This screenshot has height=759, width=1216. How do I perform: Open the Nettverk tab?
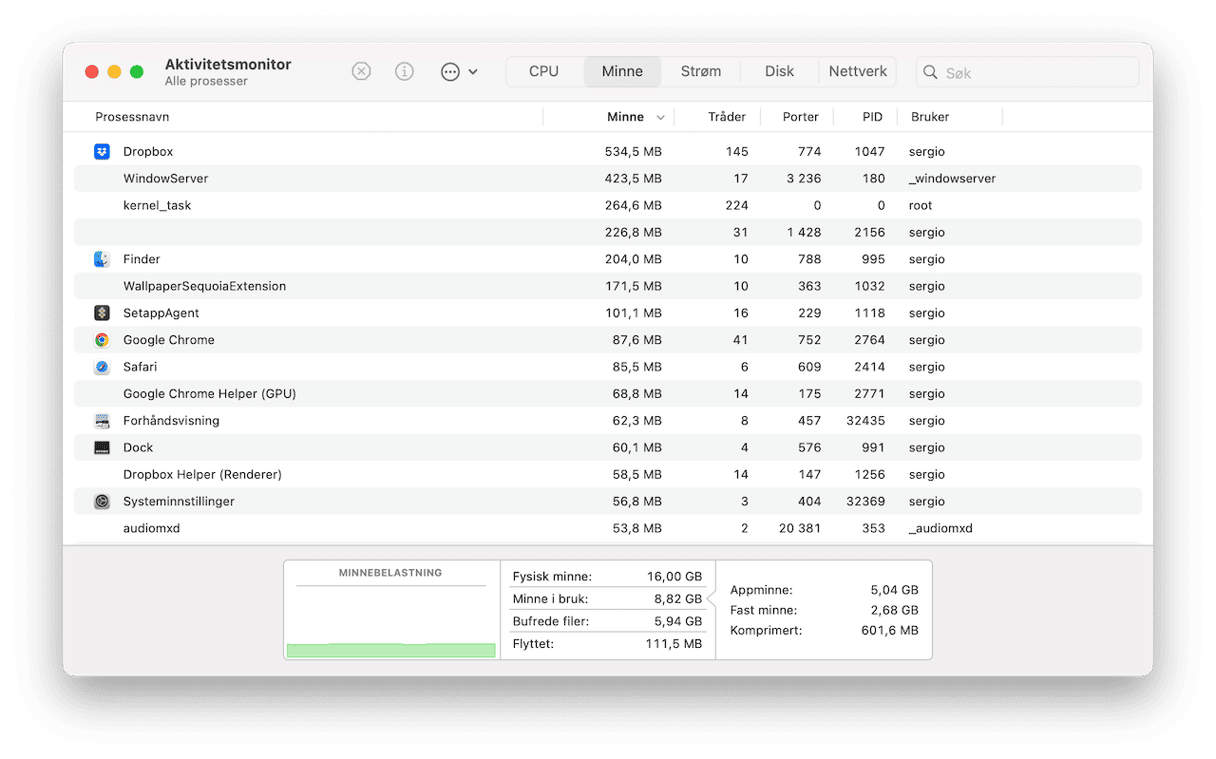click(858, 72)
